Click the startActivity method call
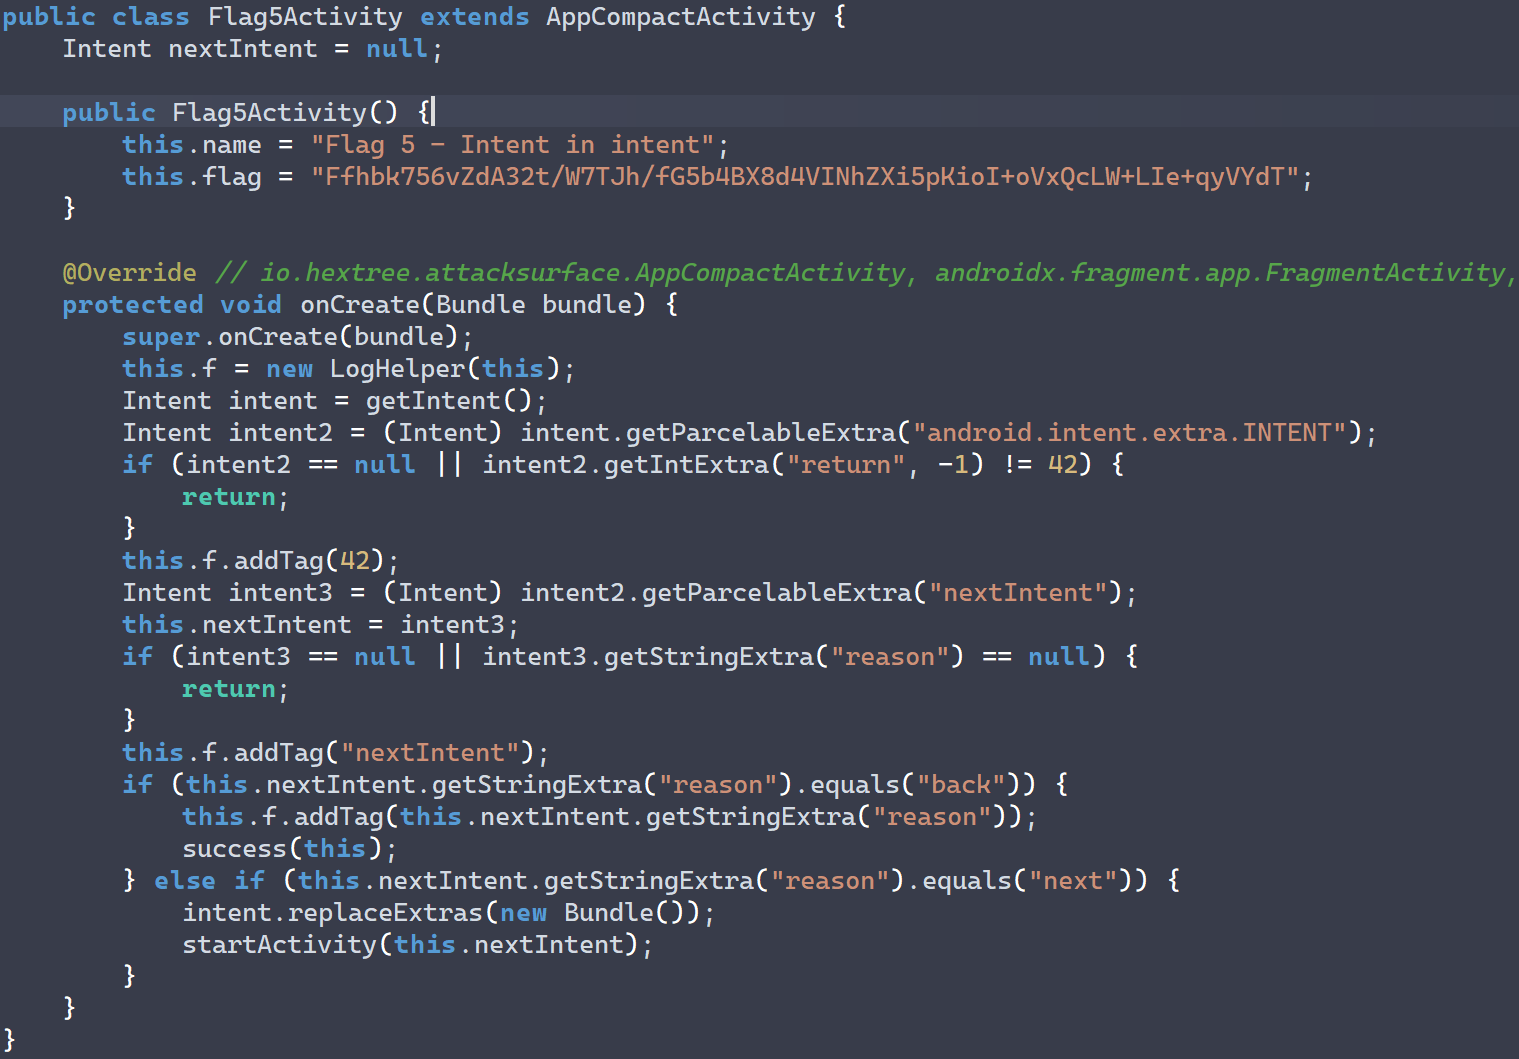Image resolution: width=1519 pixels, height=1059 pixels. coord(279,945)
